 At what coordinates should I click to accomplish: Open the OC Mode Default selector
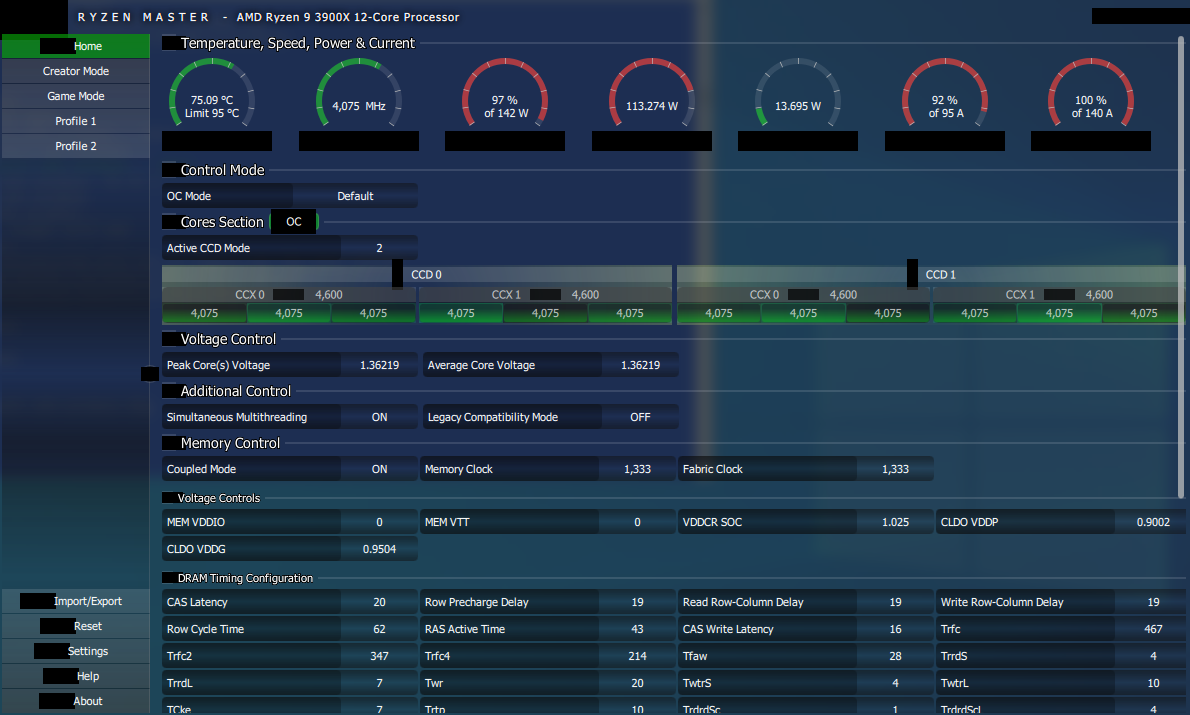point(355,196)
